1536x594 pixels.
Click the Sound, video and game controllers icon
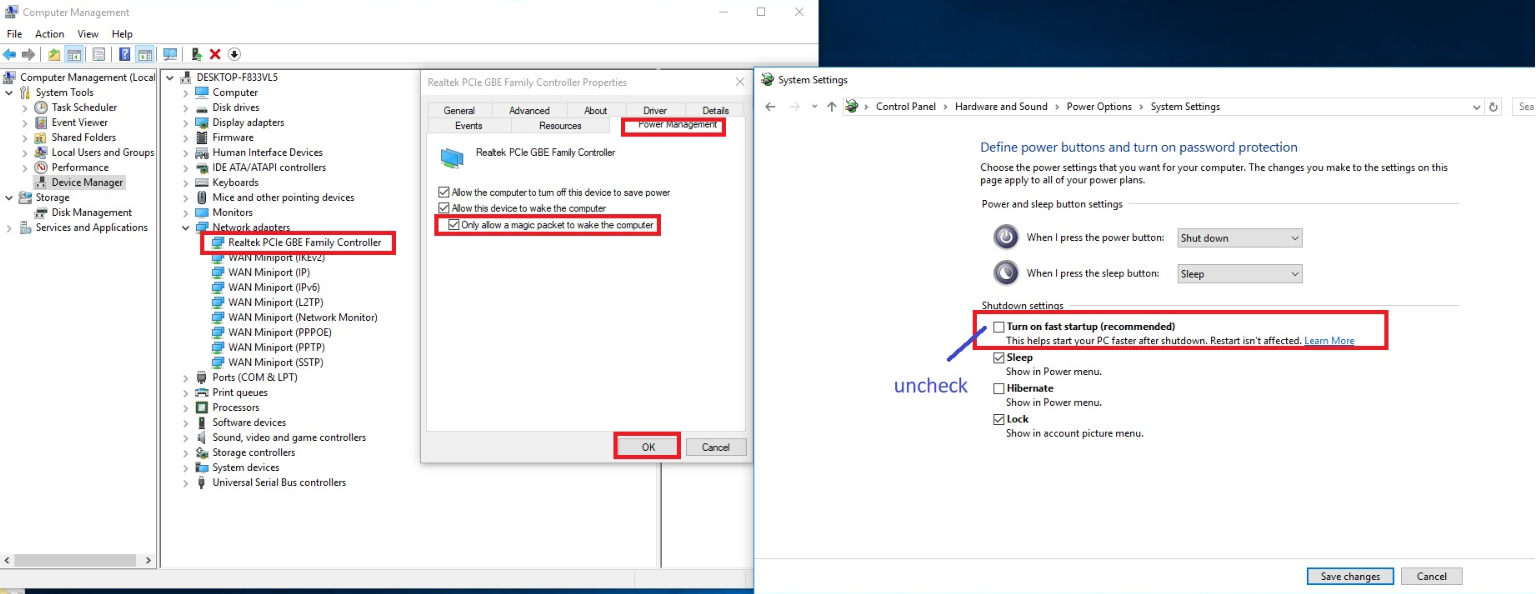click(x=202, y=437)
